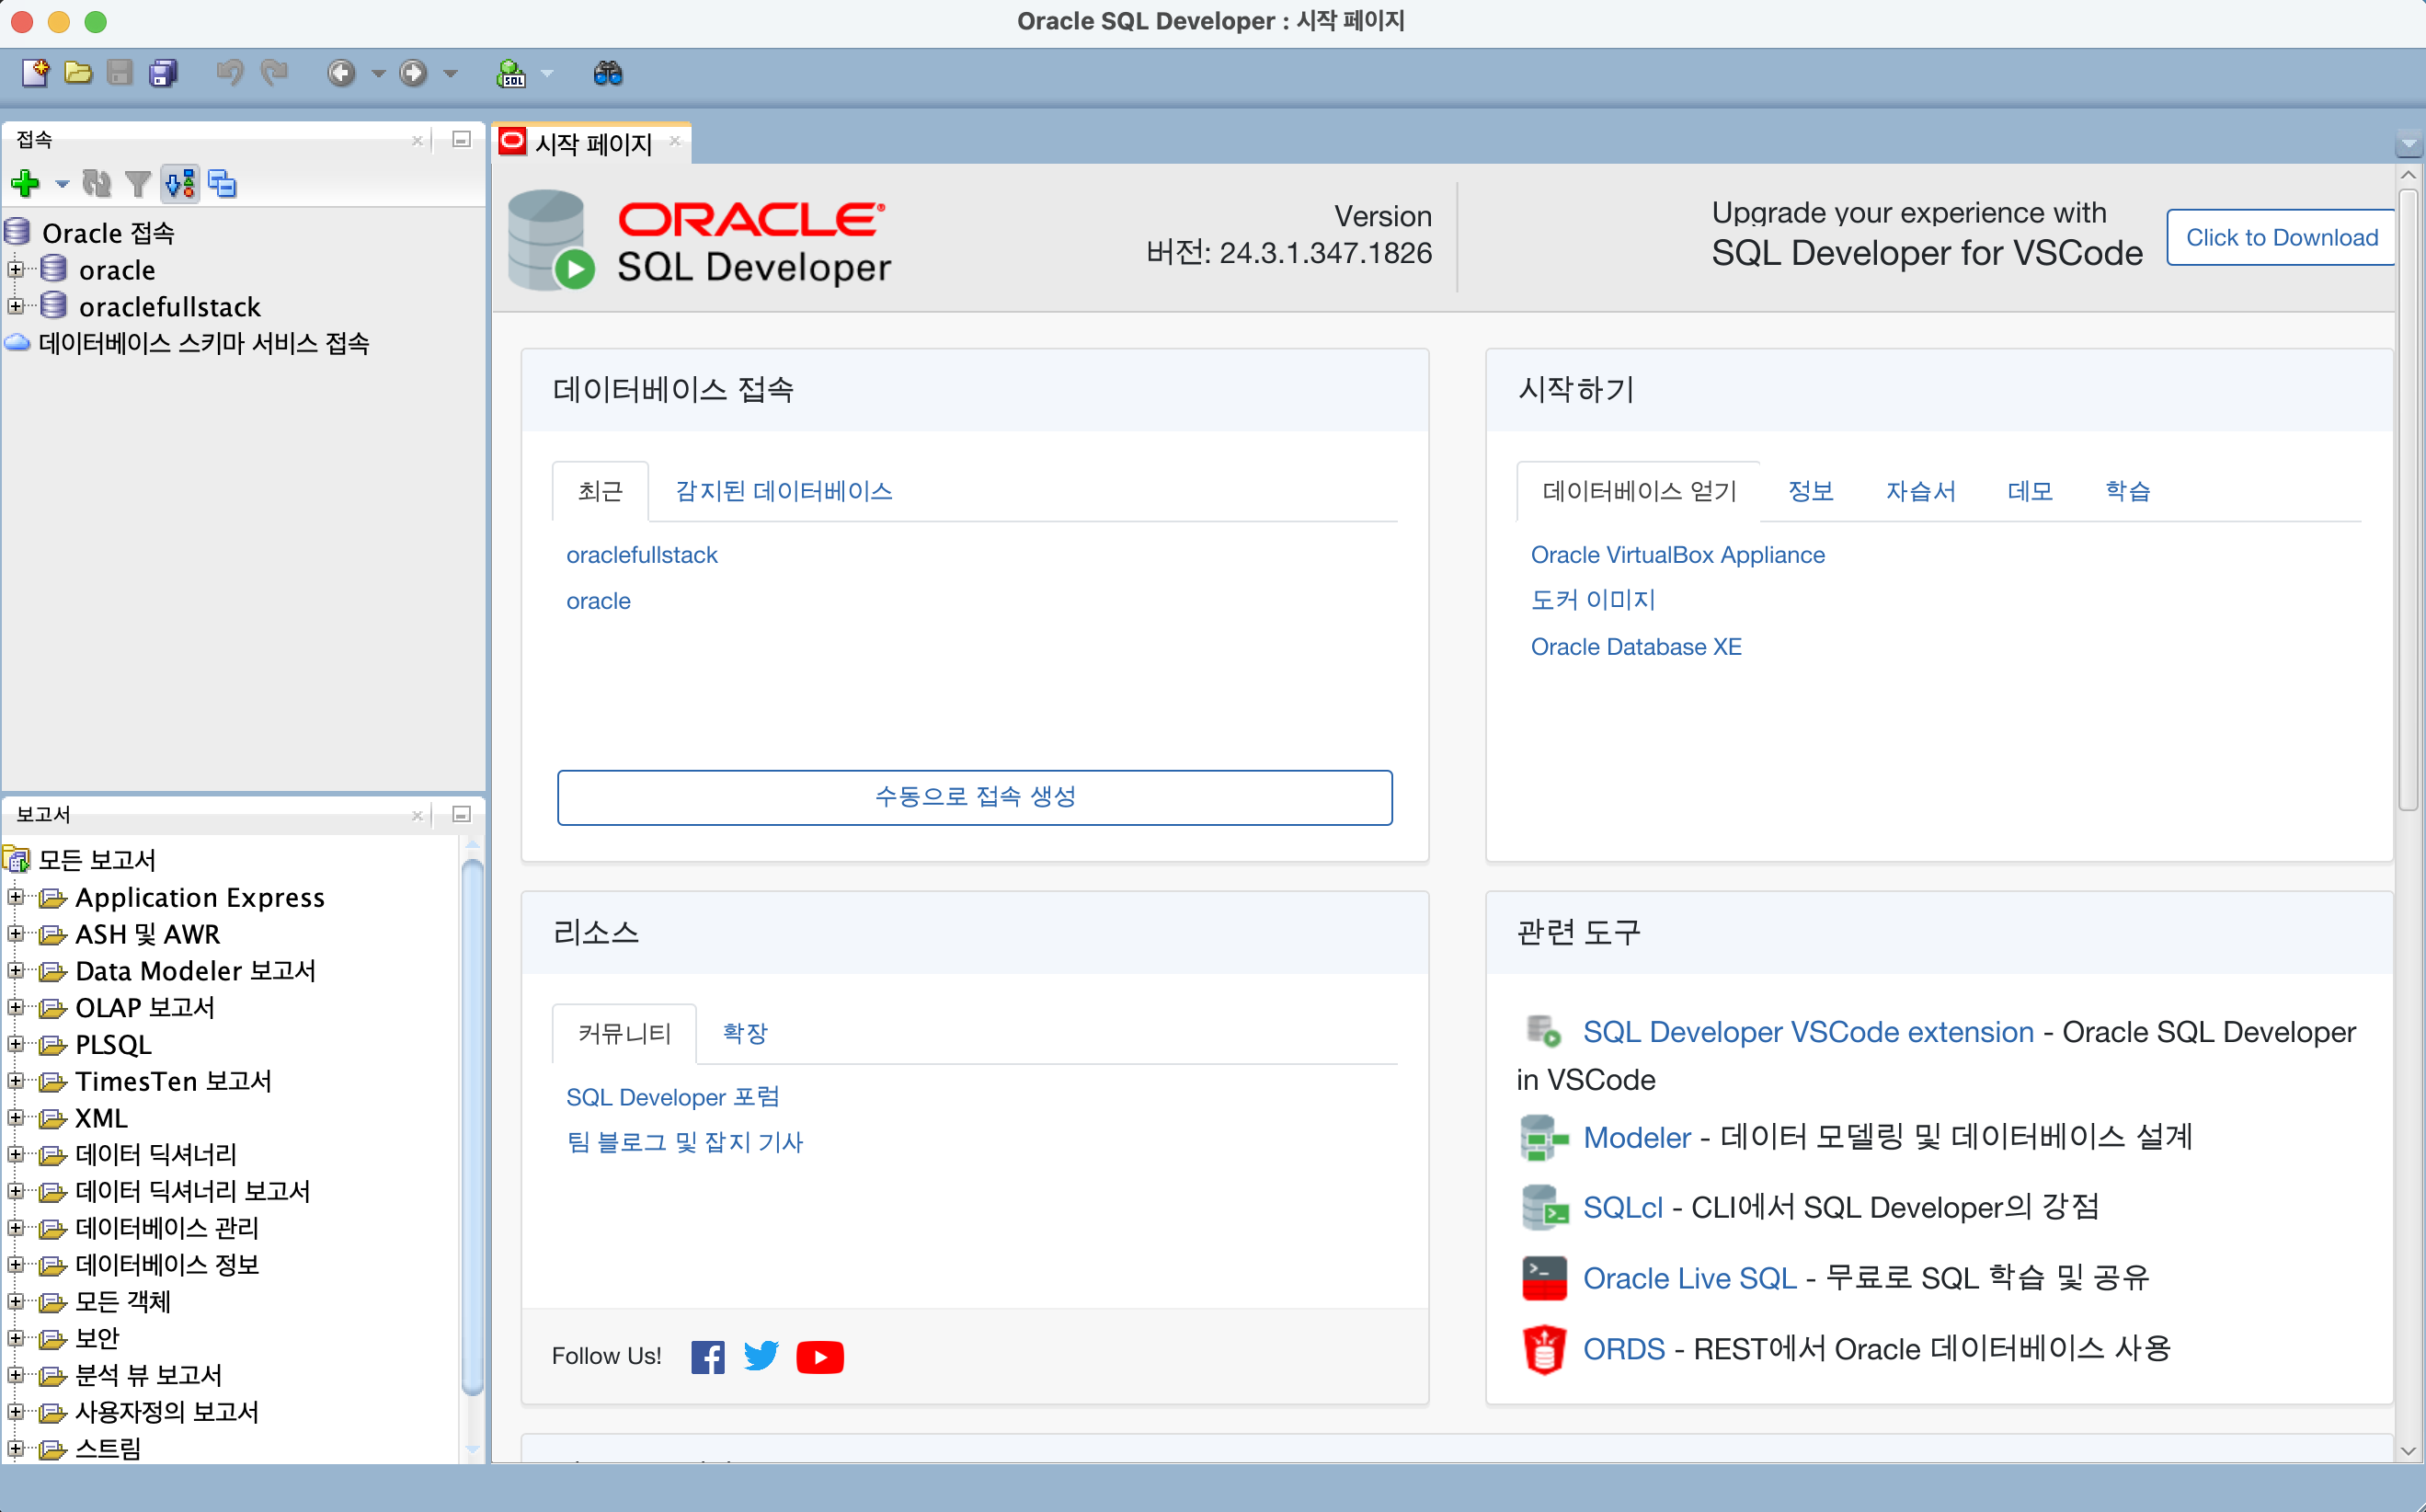This screenshot has width=2426, height=1512.
Task: Open the Oracle Live SQL link
Action: 1689,1278
